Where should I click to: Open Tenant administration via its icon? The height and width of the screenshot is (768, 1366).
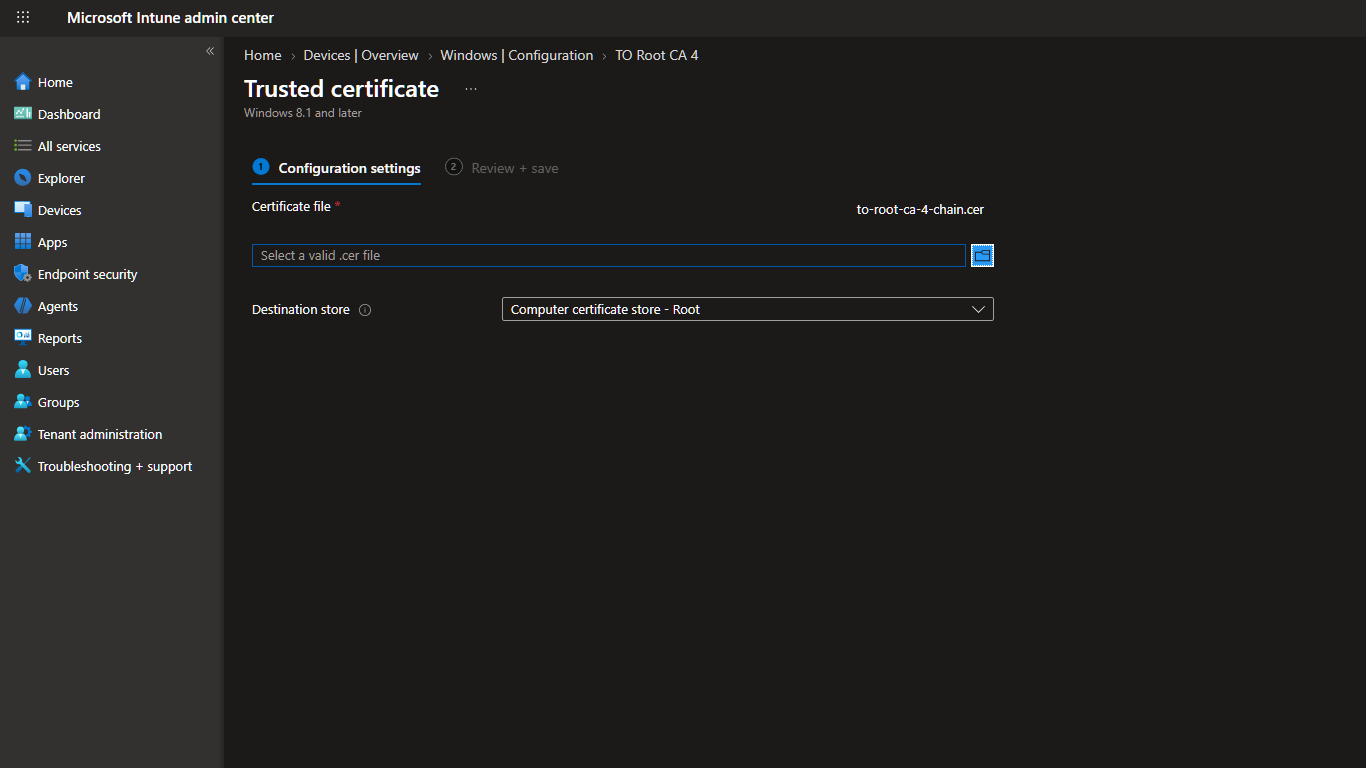tap(23, 434)
